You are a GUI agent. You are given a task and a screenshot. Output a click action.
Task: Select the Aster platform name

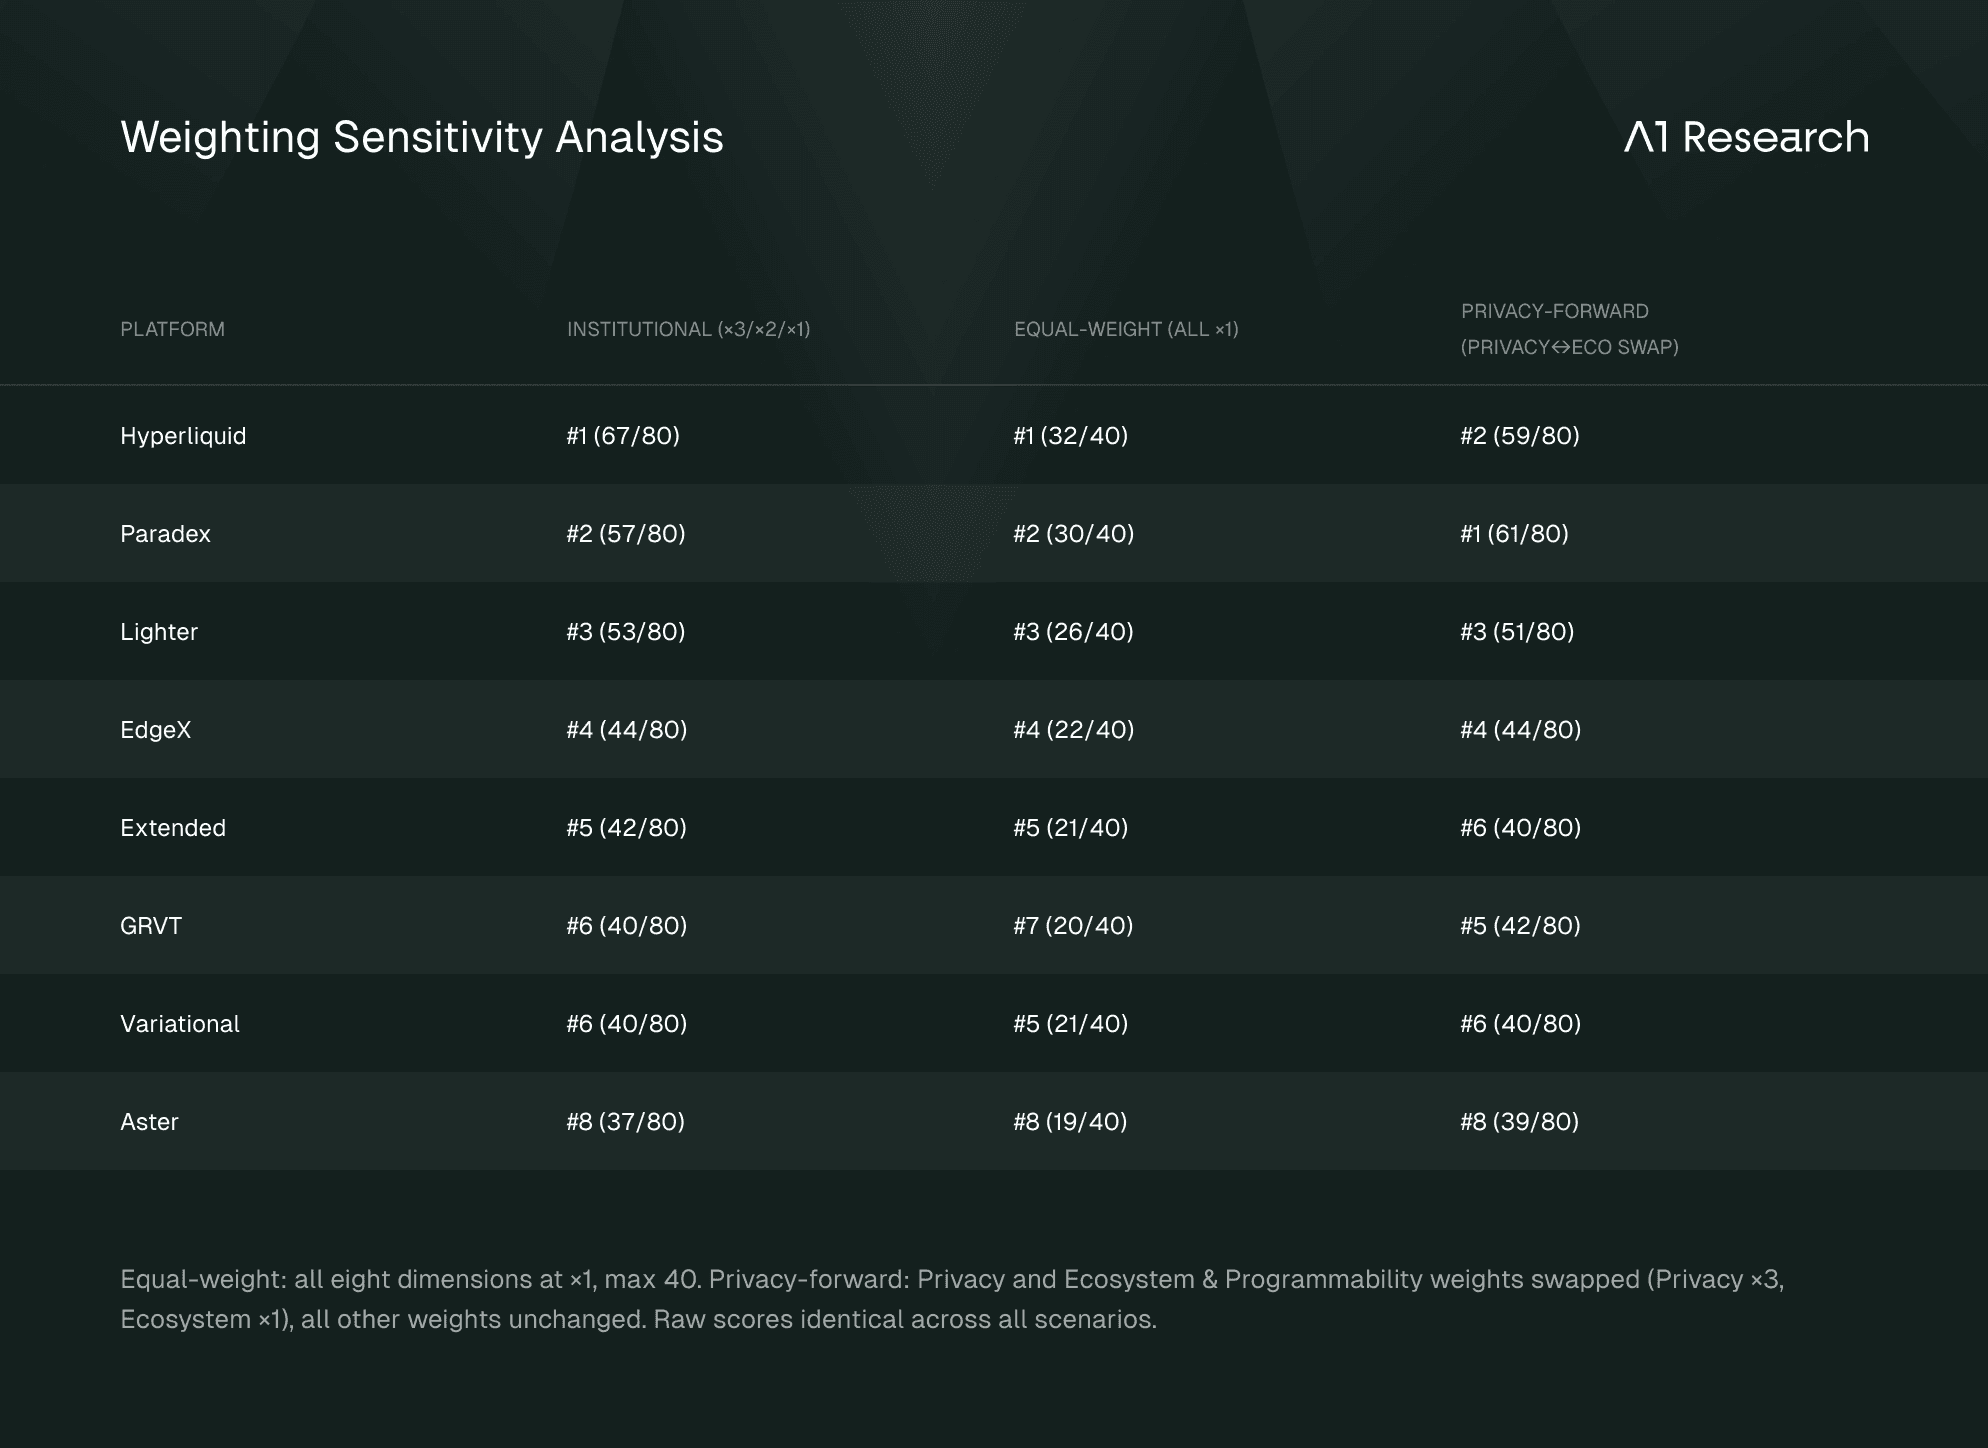[149, 1122]
